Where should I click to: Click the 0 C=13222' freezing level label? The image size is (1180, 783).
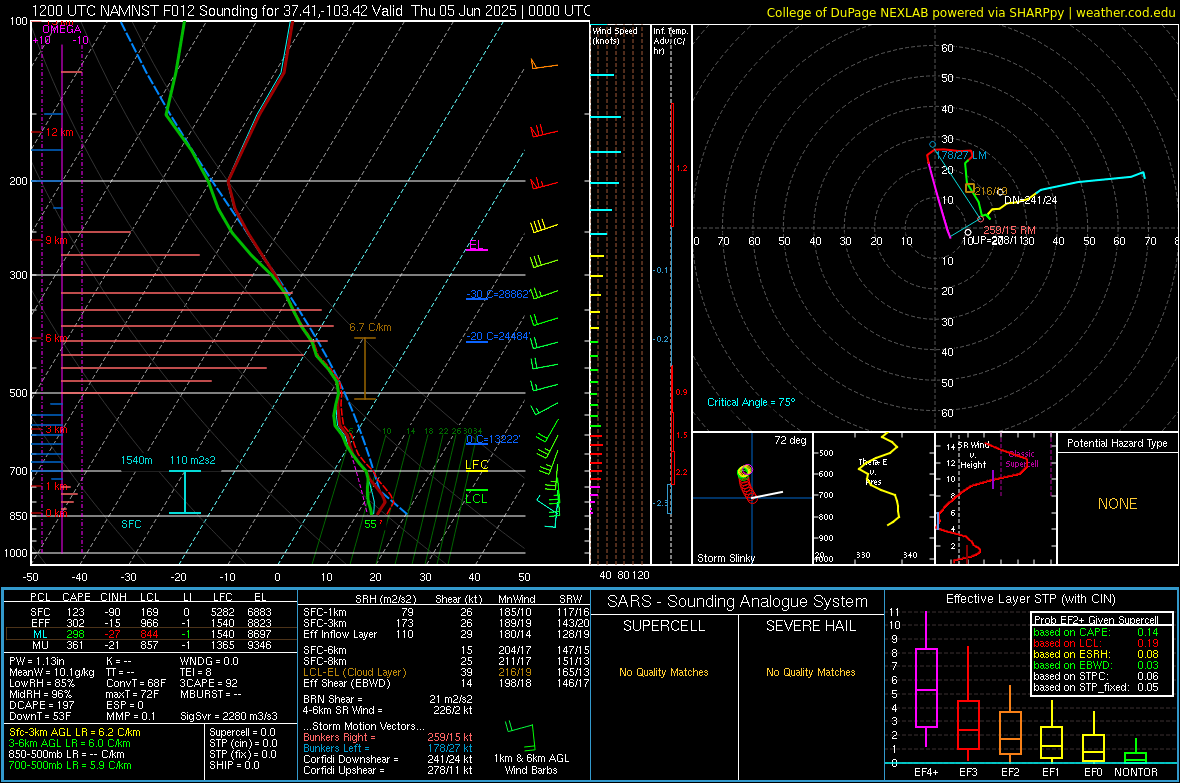[x=492, y=439]
